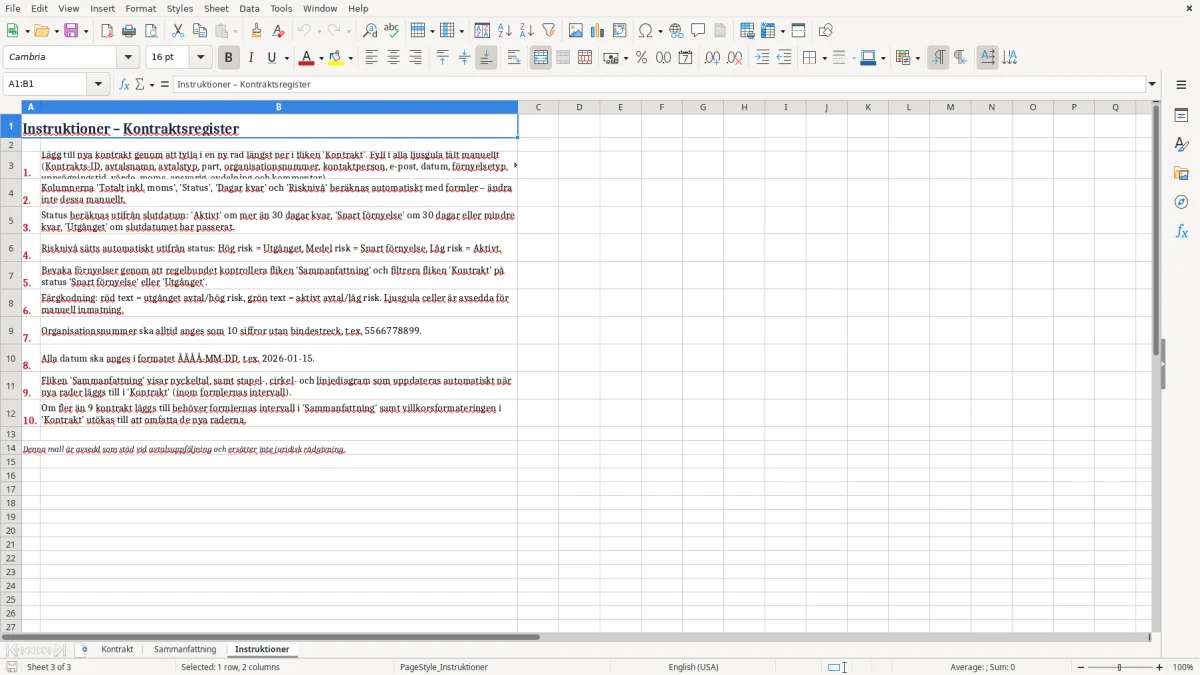
Task: Open the Sheet menu
Action: click(216, 8)
